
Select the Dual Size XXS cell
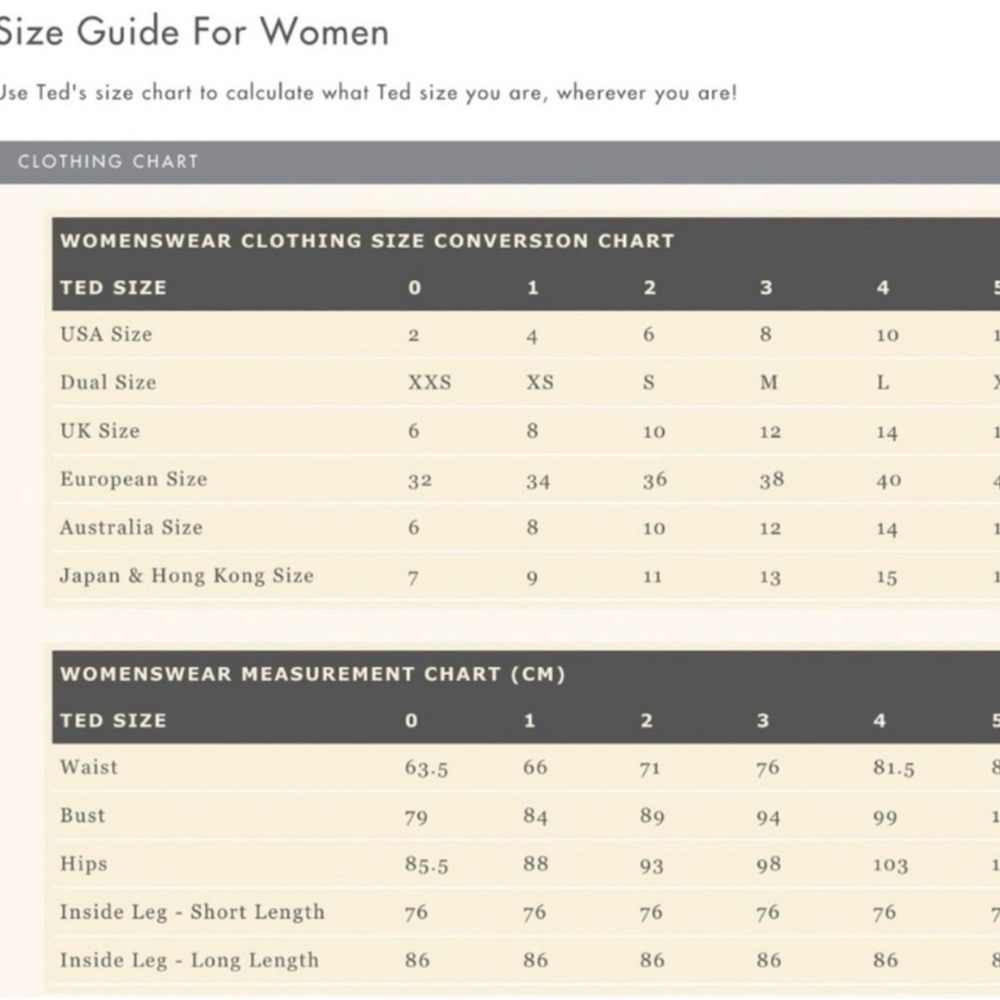click(430, 382)
